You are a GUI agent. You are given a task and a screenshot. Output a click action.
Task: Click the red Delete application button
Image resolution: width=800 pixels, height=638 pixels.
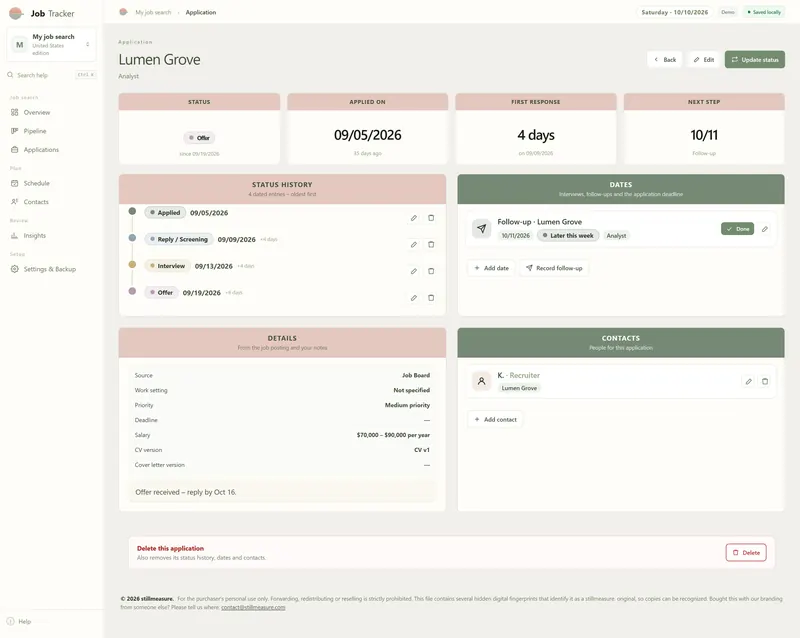[x=746, y=553]
